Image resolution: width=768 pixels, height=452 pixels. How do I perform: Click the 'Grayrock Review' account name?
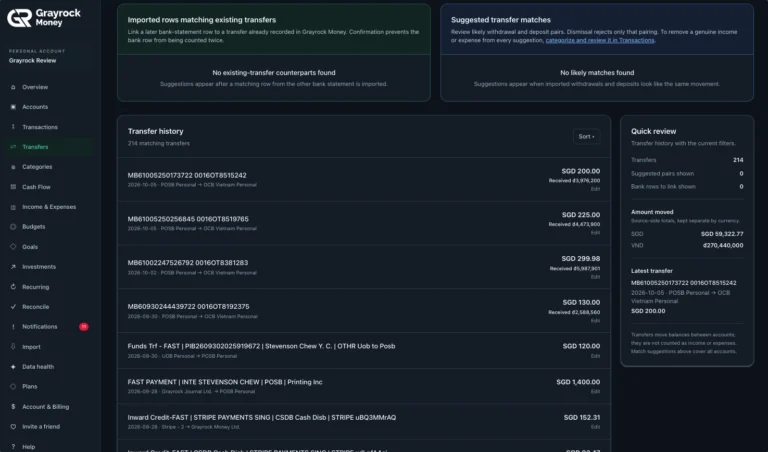tap(32, 61)
